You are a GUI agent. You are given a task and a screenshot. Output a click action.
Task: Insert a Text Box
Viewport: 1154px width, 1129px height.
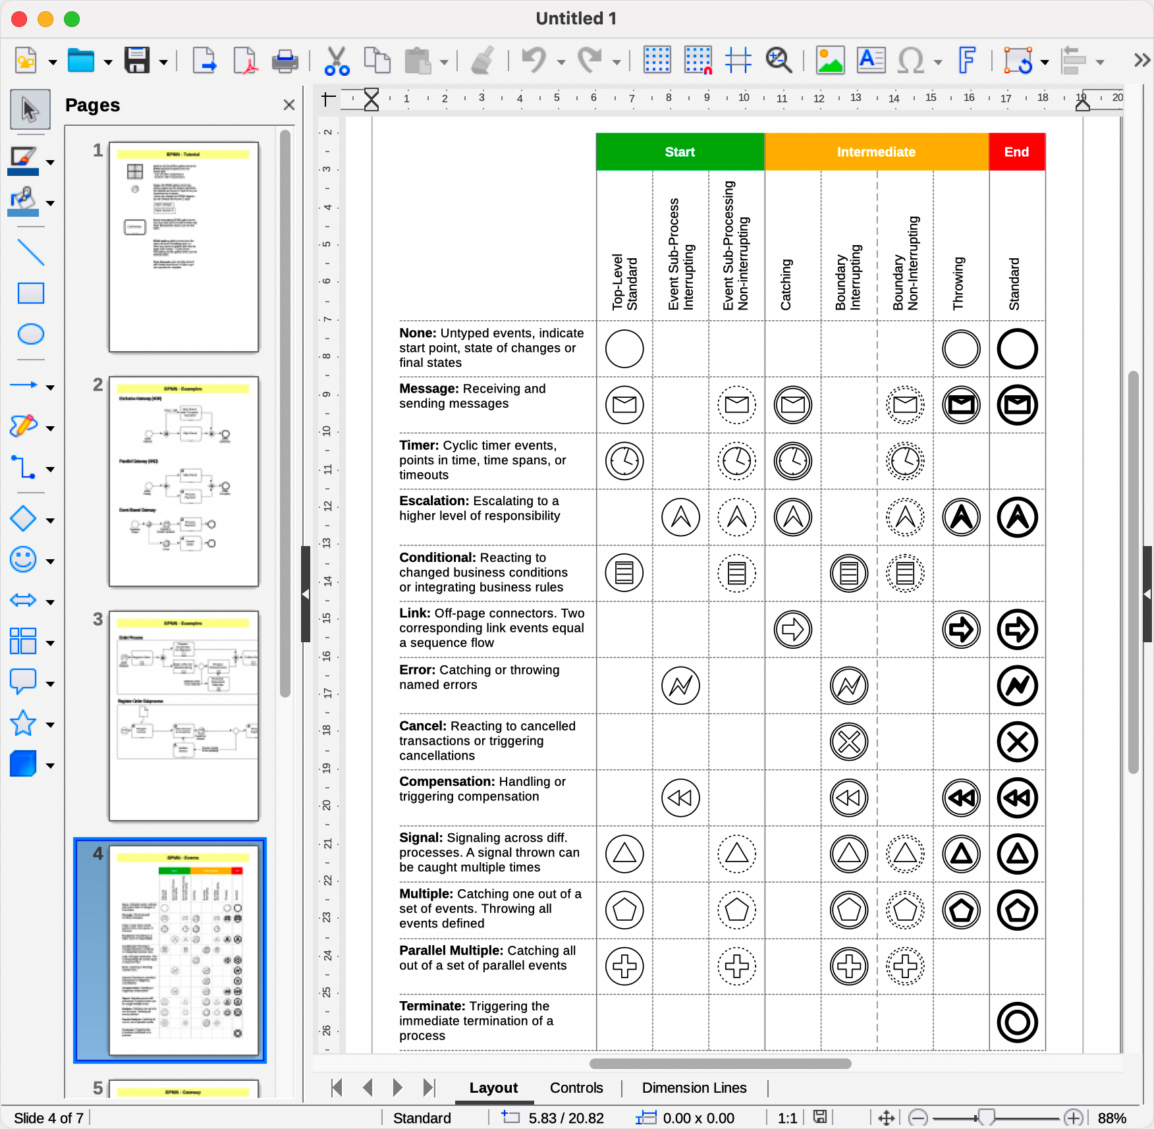871,60
